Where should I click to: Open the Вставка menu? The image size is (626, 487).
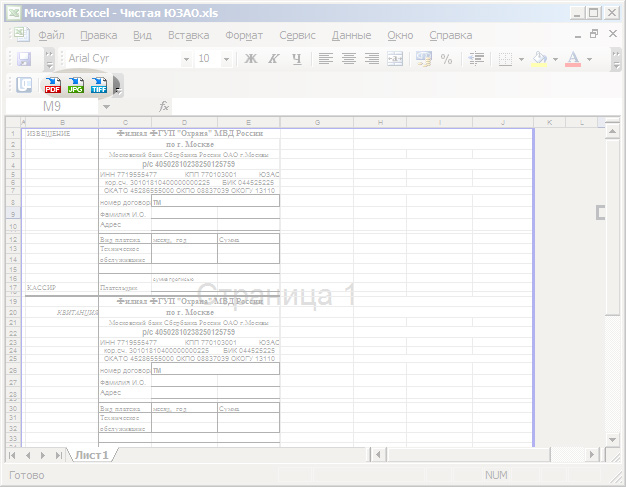click(188, 36)
